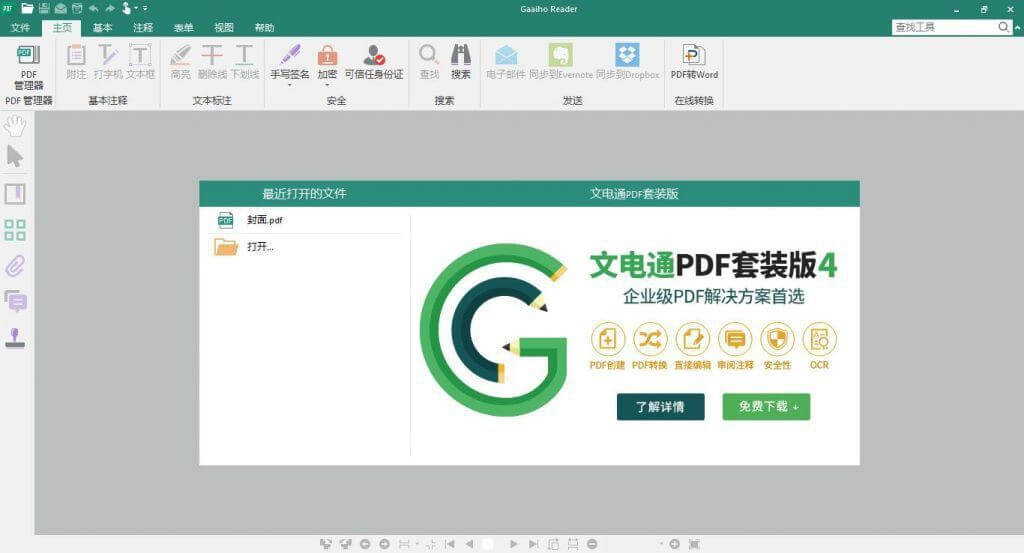This screenshot has width=1024, height=553.
Task: Expand the 加密 encryption dropdown arrow
Action: [x=327, y=85]
